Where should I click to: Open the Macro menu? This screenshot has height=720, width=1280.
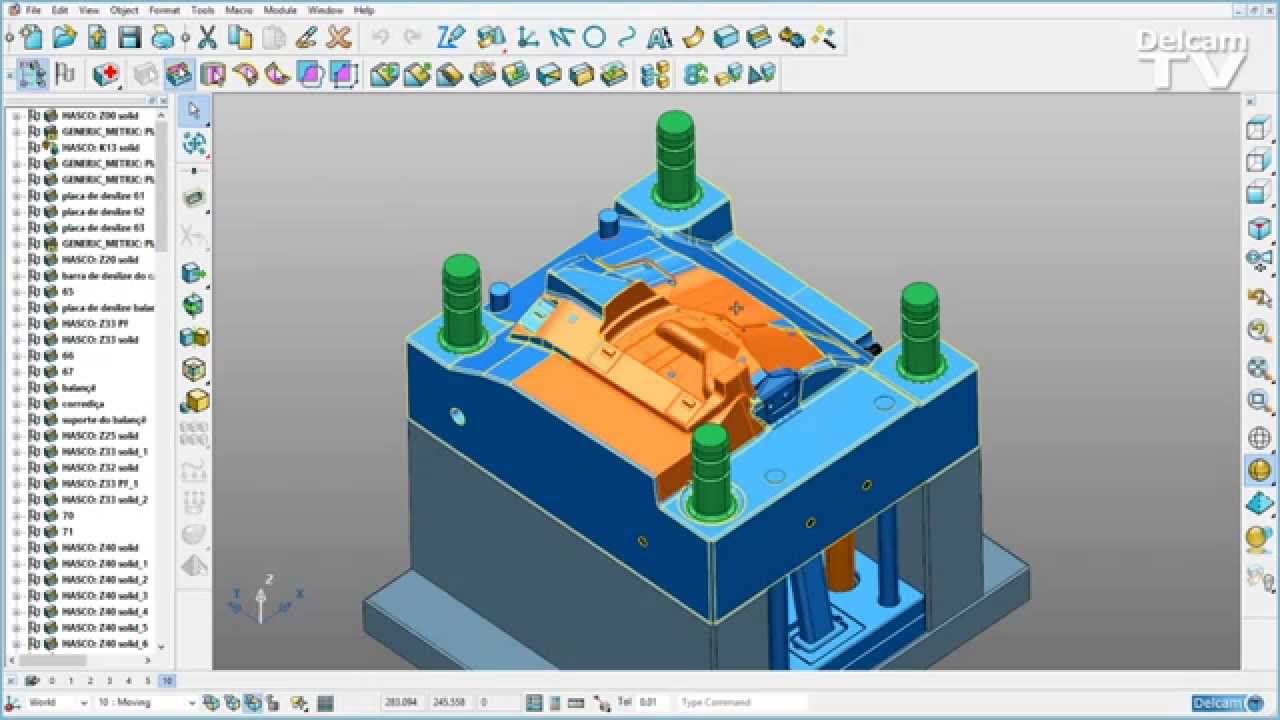239,10
